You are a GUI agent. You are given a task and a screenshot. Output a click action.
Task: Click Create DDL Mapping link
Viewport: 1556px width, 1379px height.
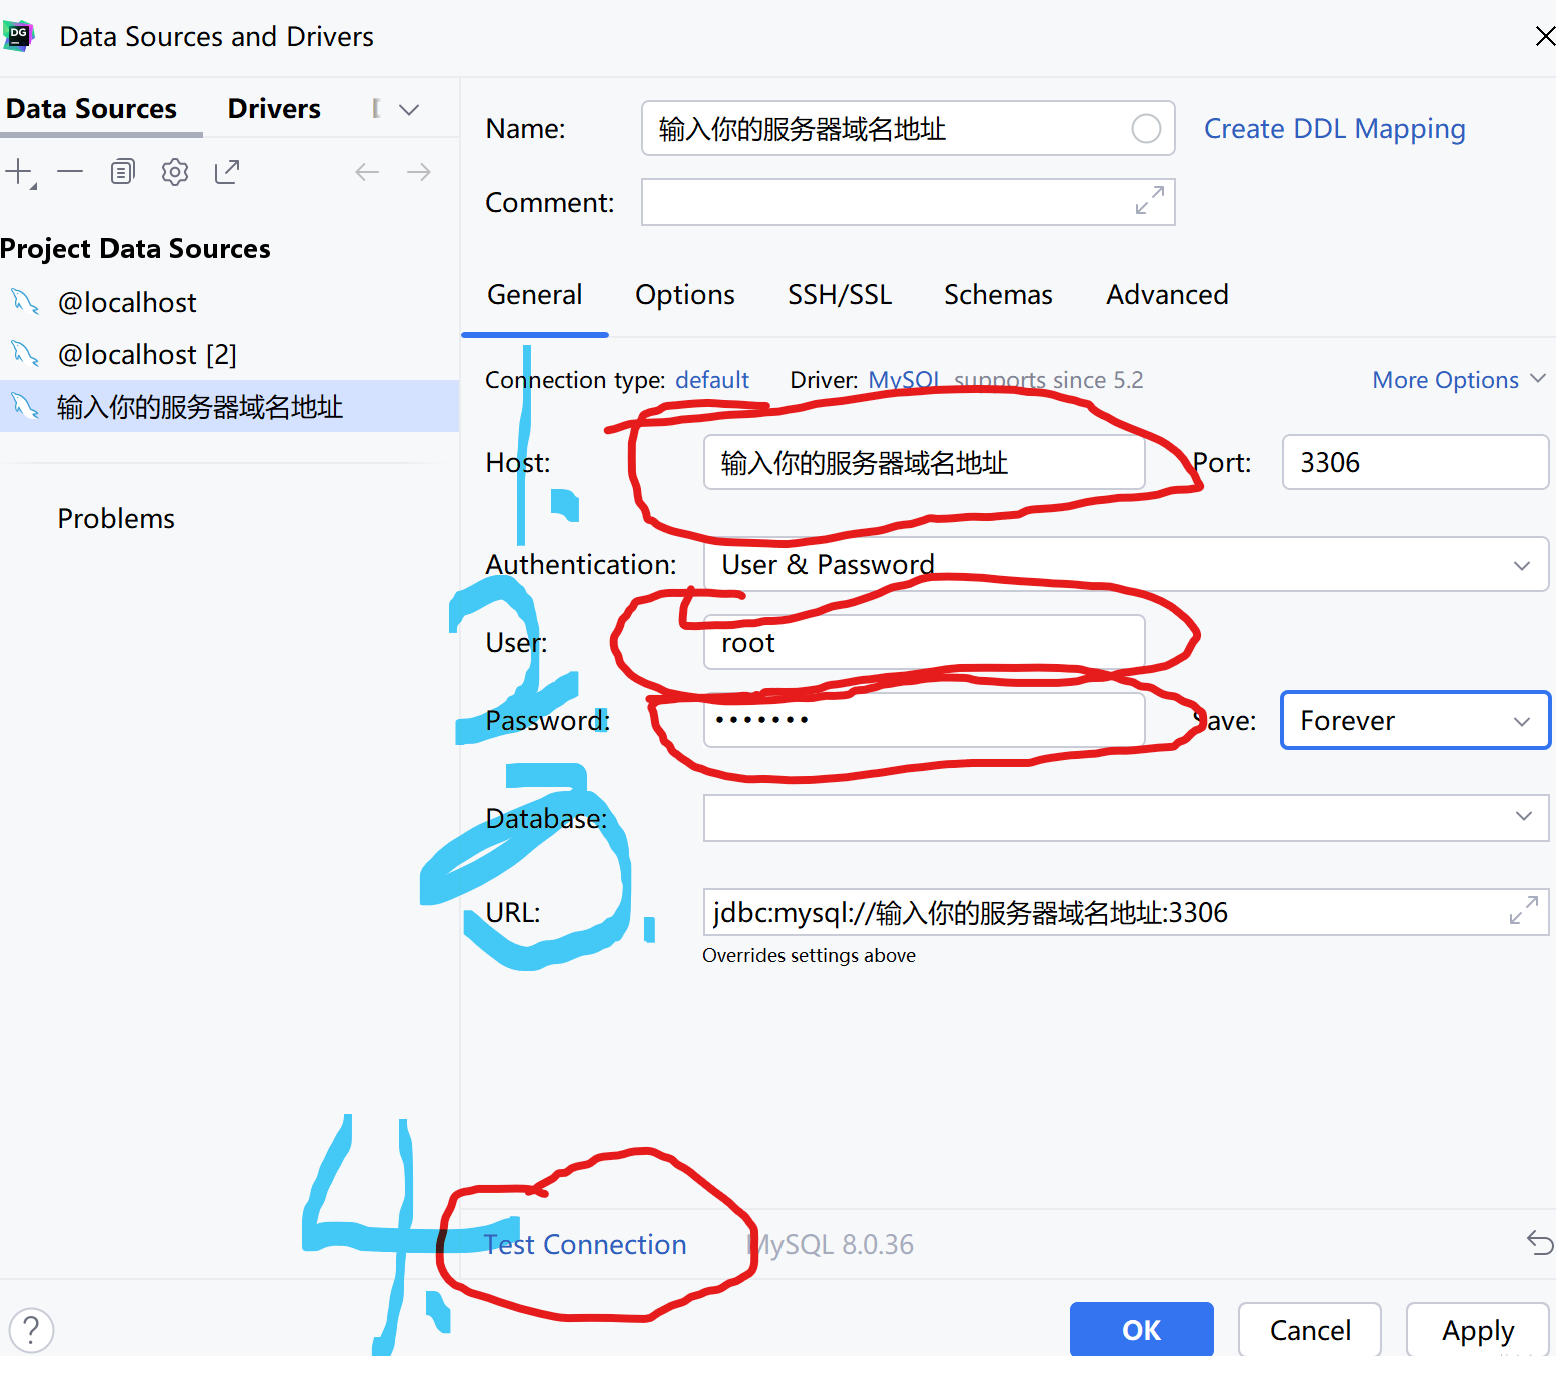point(1334,128)
